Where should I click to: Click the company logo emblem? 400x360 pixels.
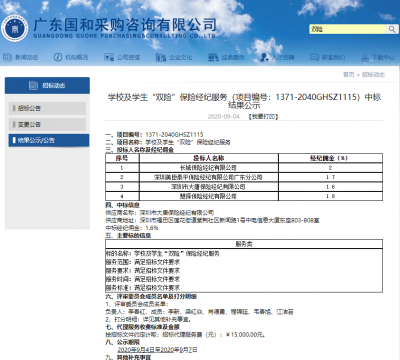pyautogui.click(x=15, y=28)
